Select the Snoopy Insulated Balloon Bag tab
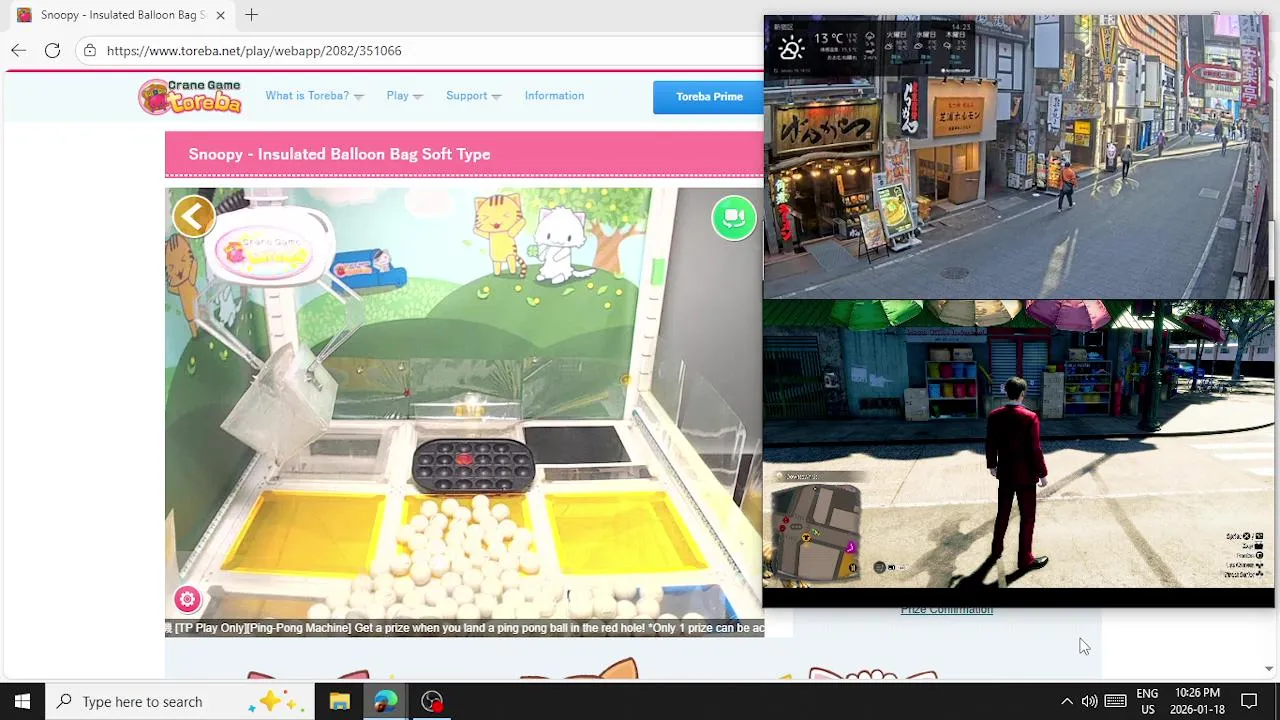This screenshot has width=1280, height=720. (x=120, y=15)
